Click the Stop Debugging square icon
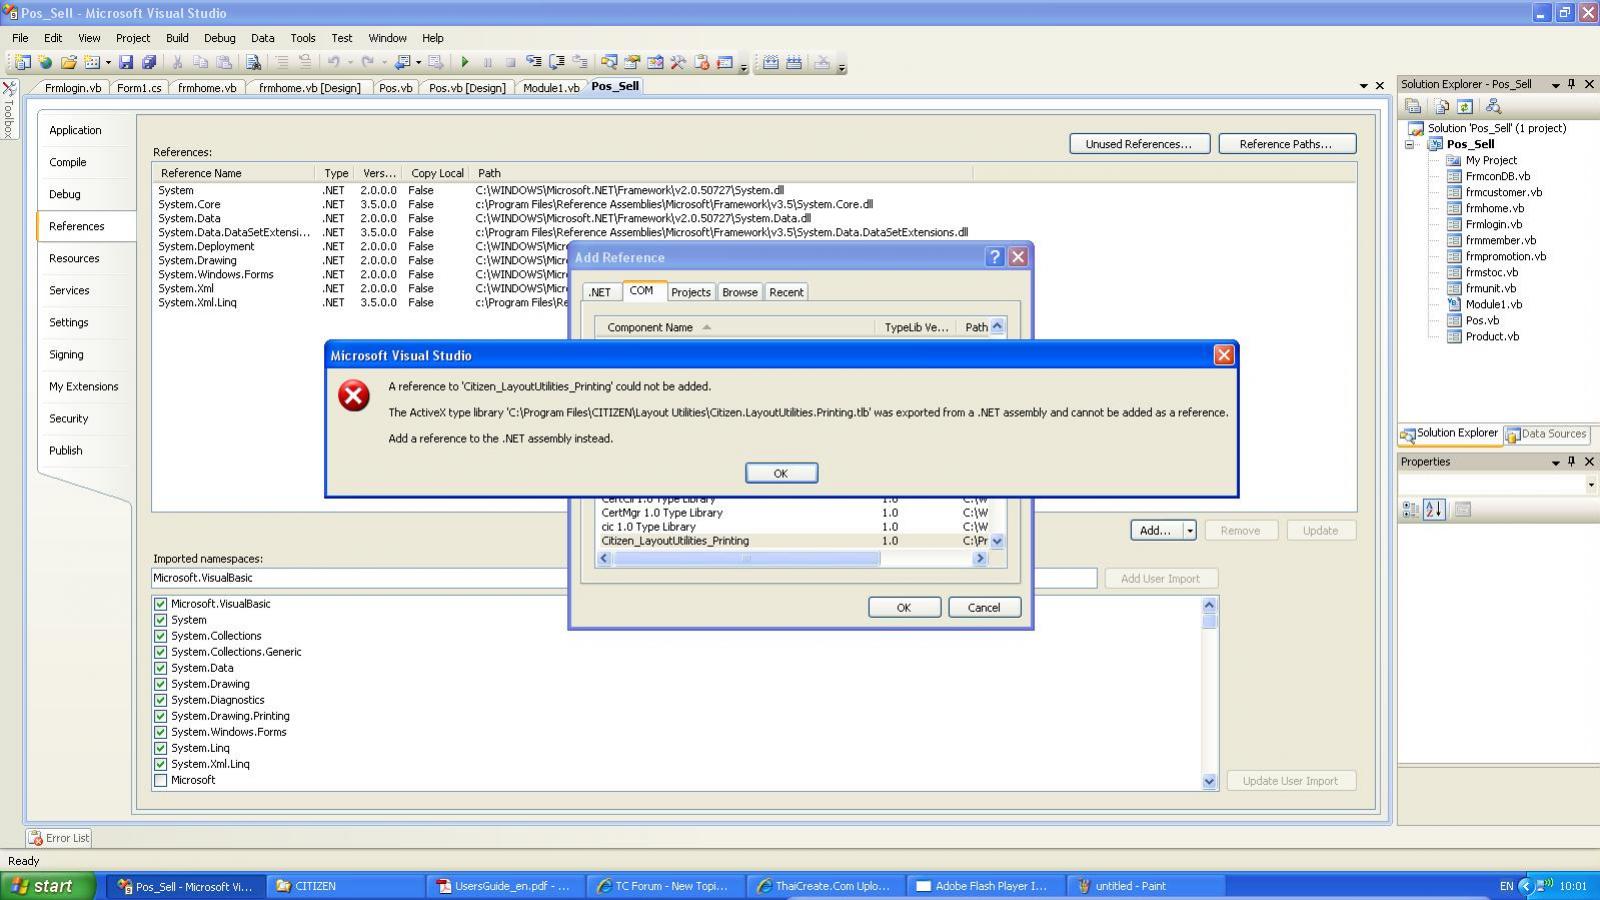The width and height of the screenshot is (1600, 900). click(x=511, y=62)
